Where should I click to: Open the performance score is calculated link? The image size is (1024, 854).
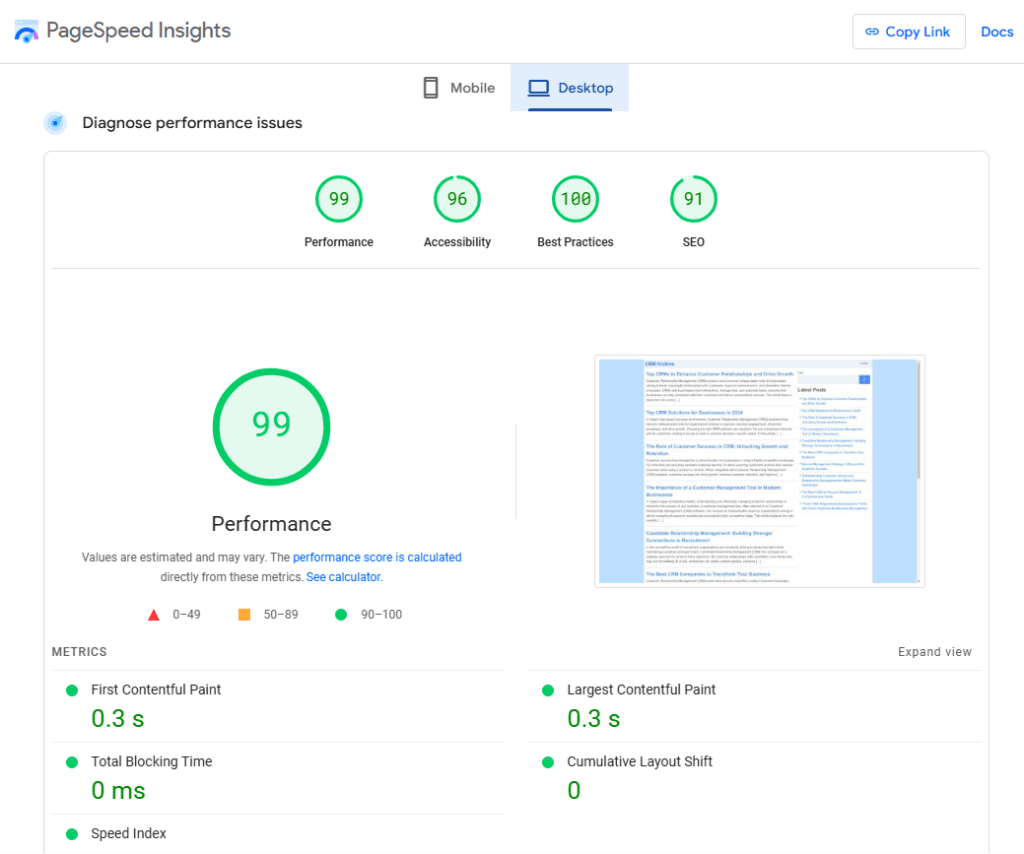pyautogui.click(x=377, y=557)
